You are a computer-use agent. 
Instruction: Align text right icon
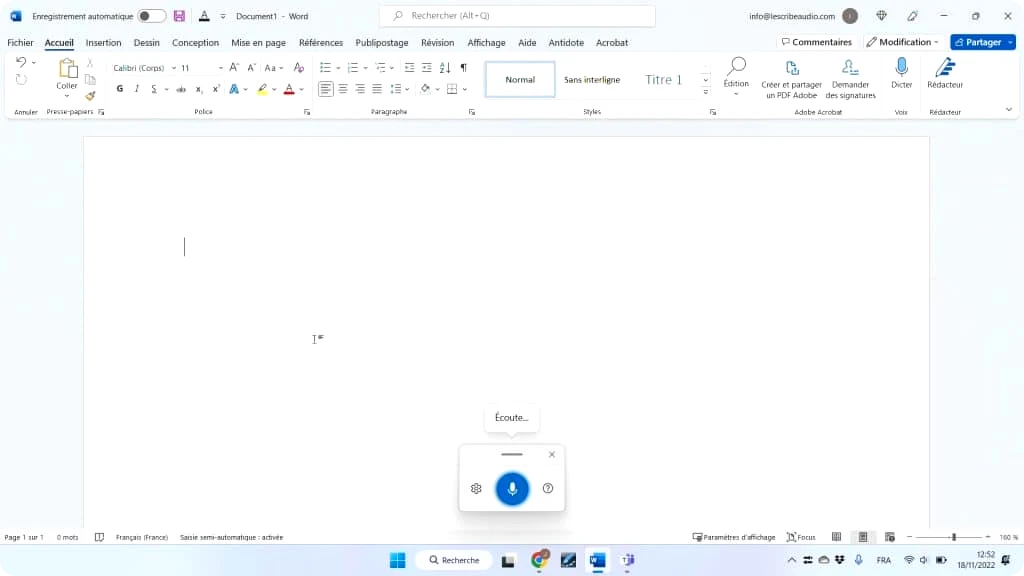360,89
